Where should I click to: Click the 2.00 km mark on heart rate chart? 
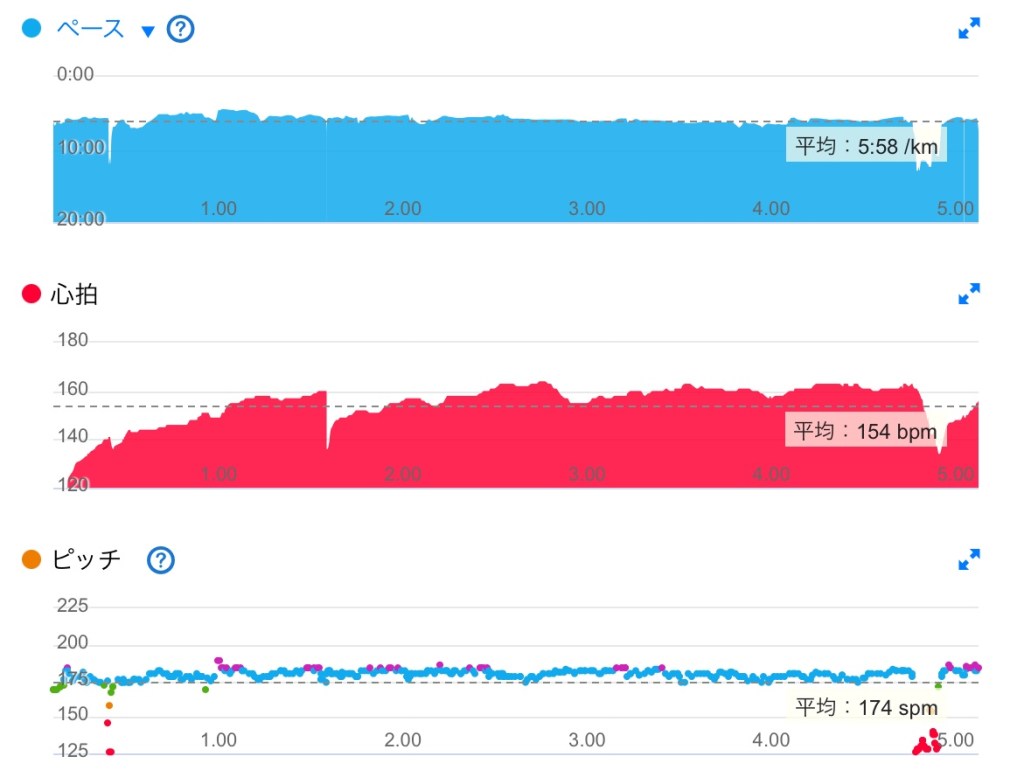click(402, 474)
